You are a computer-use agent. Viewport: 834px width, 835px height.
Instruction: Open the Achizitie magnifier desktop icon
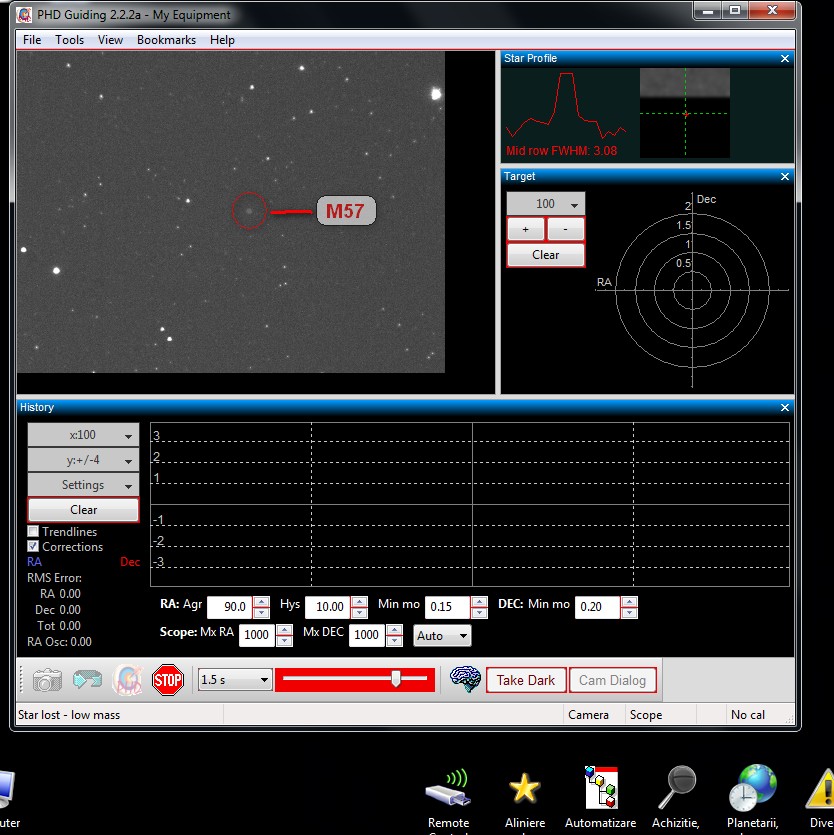(676, 799)
